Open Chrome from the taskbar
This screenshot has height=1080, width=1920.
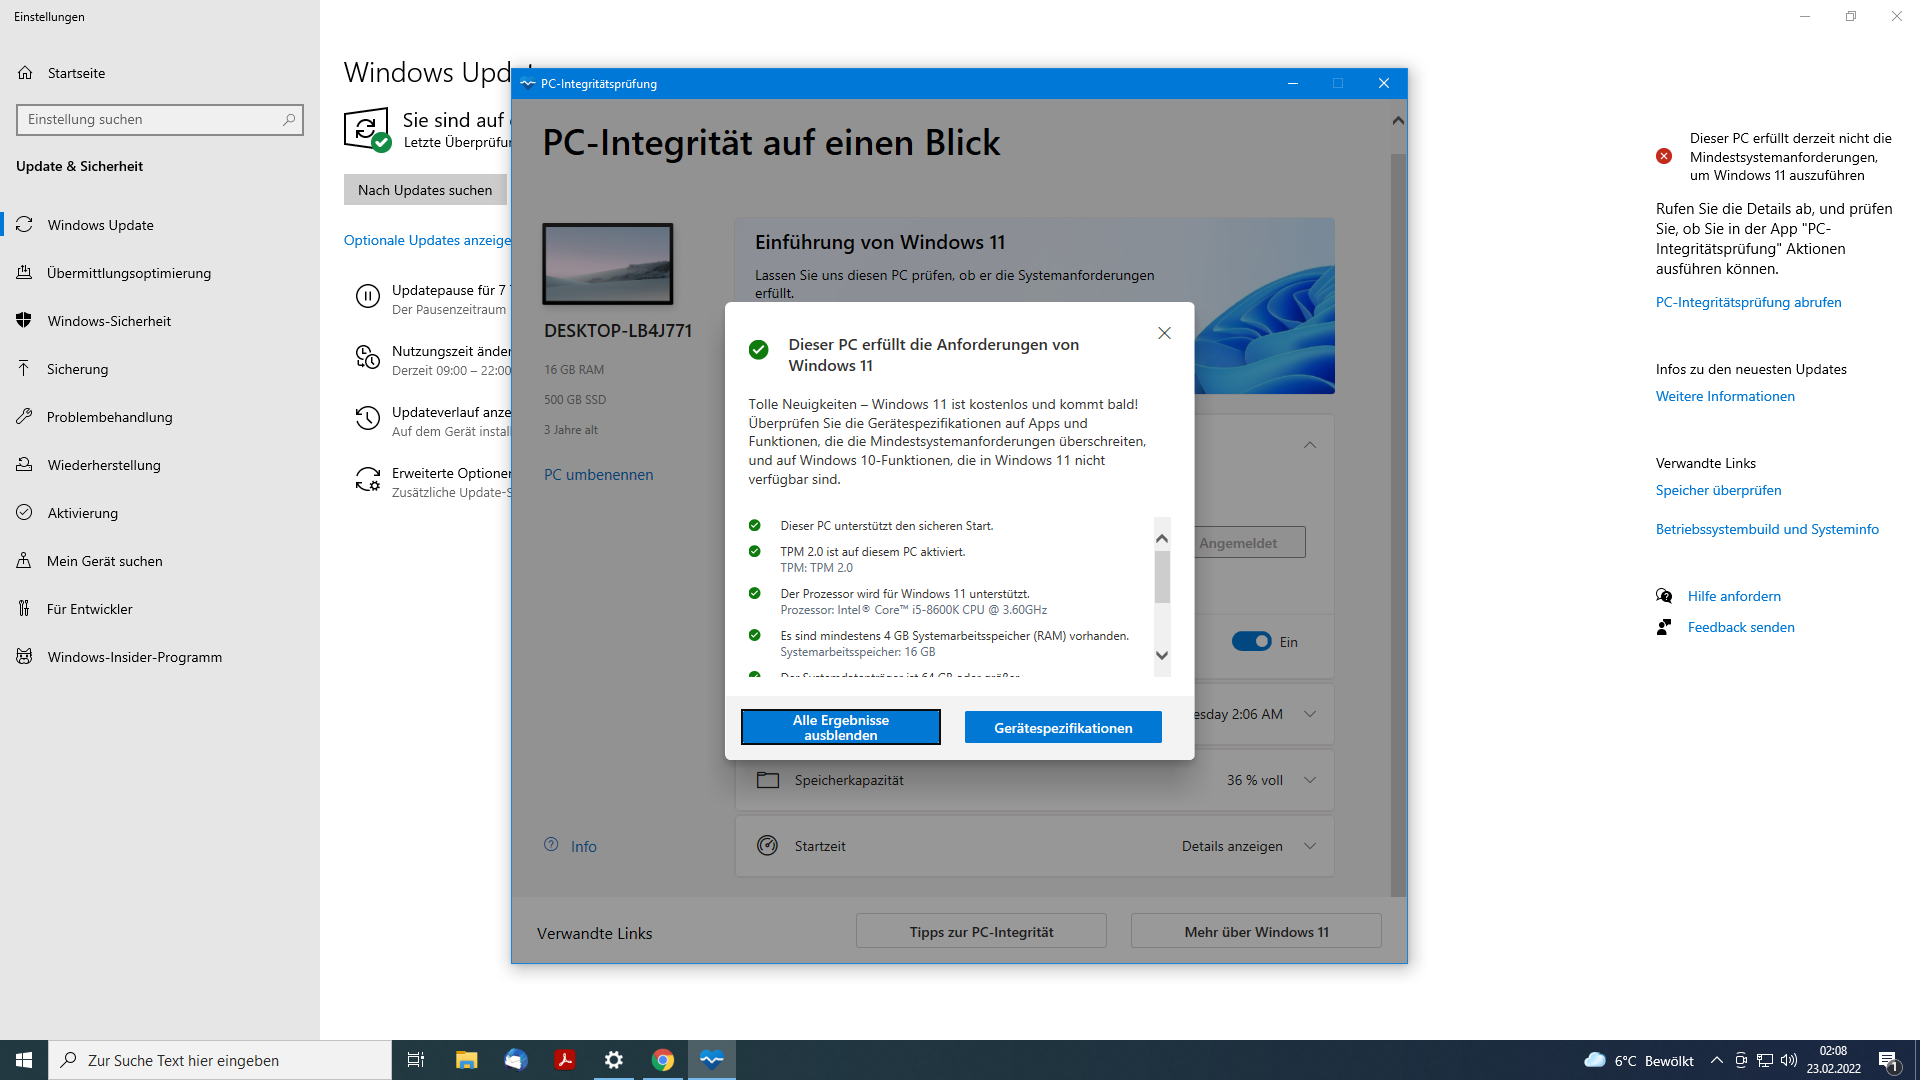coord(663,1060)
